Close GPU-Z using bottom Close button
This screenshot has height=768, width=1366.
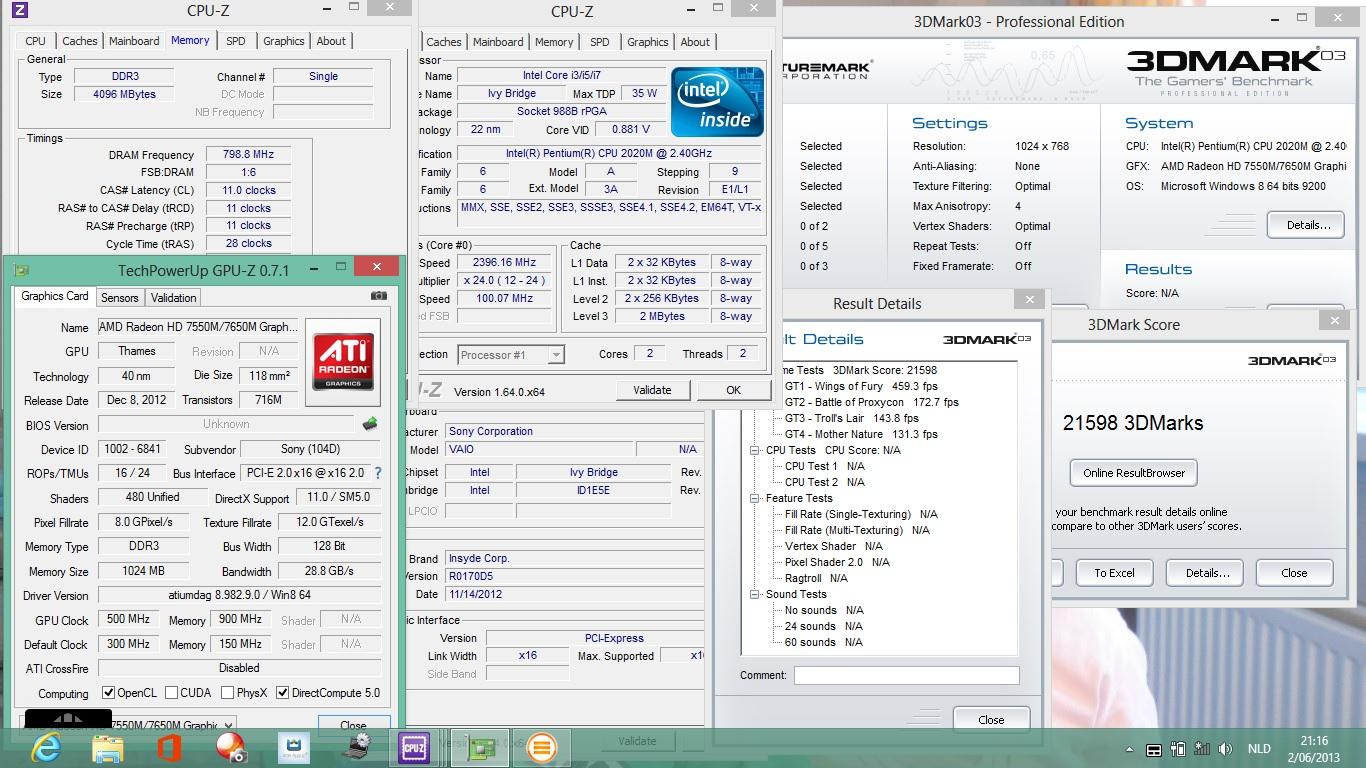[x=353, y=725]
